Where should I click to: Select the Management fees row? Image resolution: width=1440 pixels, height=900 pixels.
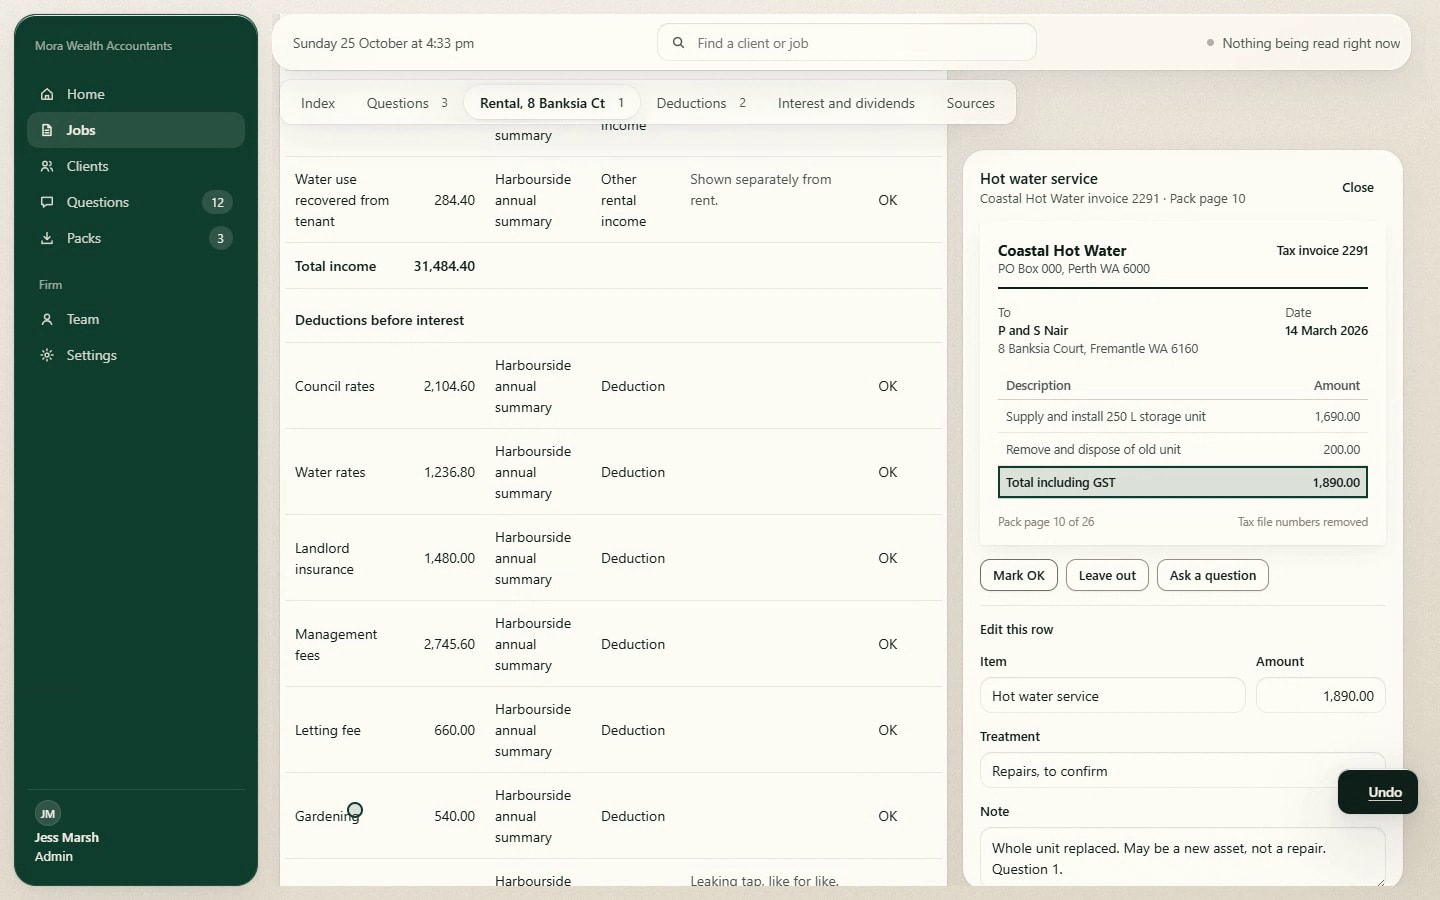pyautogui.click(x=613, y=644)
